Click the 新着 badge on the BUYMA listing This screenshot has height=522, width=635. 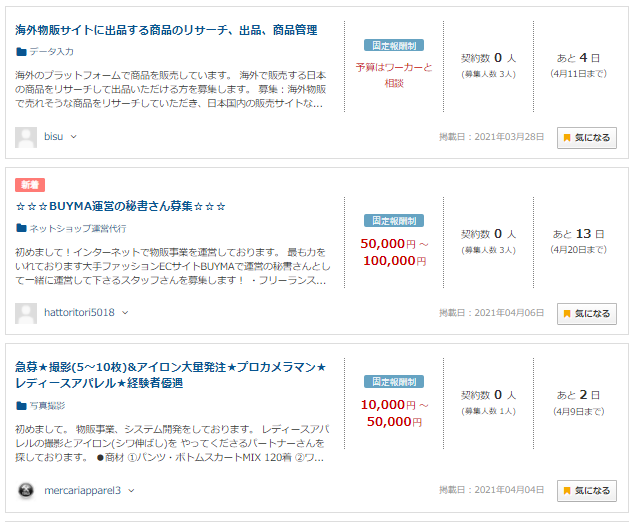pyautogui.click(x=30, y=185)
